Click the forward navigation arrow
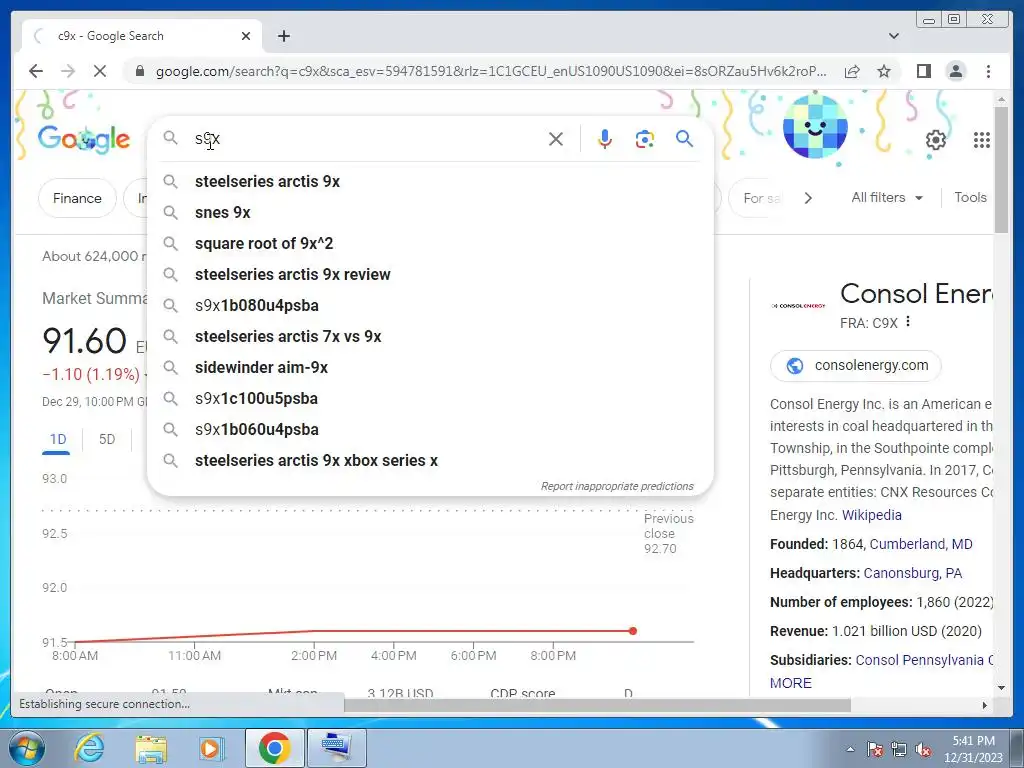1024x768 pixels. coord(68,71)
